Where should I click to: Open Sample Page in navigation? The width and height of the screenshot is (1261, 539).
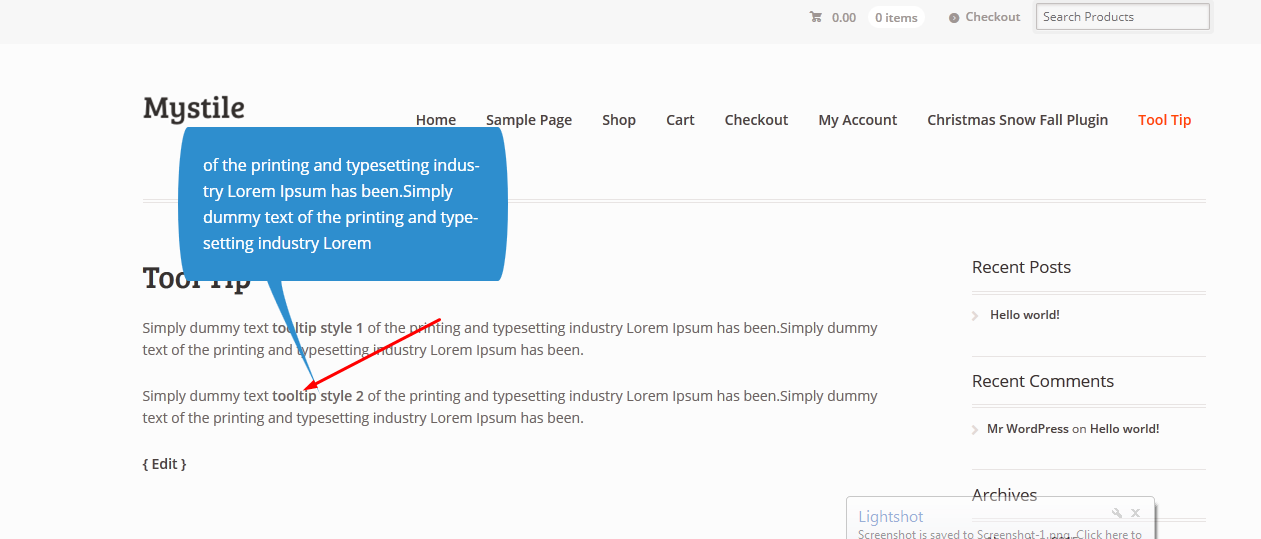(x=529, y=120)
